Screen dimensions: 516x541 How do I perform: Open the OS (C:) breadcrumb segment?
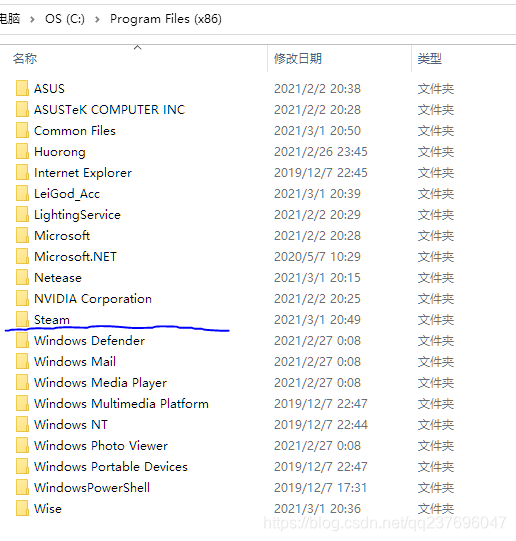click(x=65, y=19)
